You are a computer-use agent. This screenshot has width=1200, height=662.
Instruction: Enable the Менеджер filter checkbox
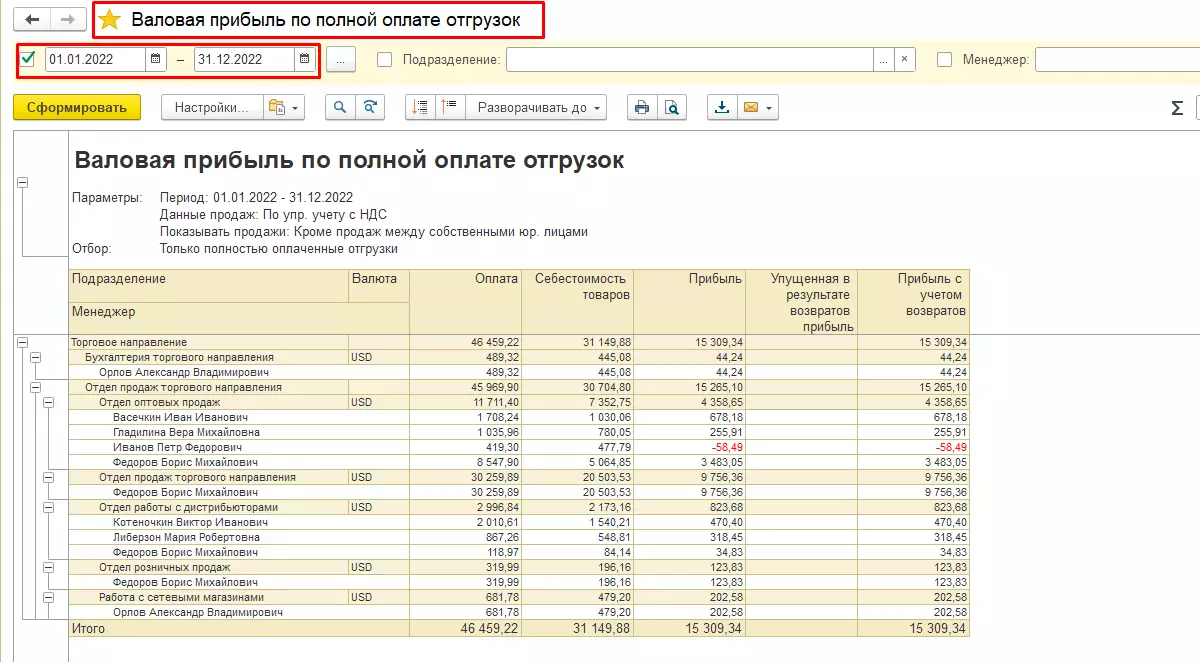(944, 60)
